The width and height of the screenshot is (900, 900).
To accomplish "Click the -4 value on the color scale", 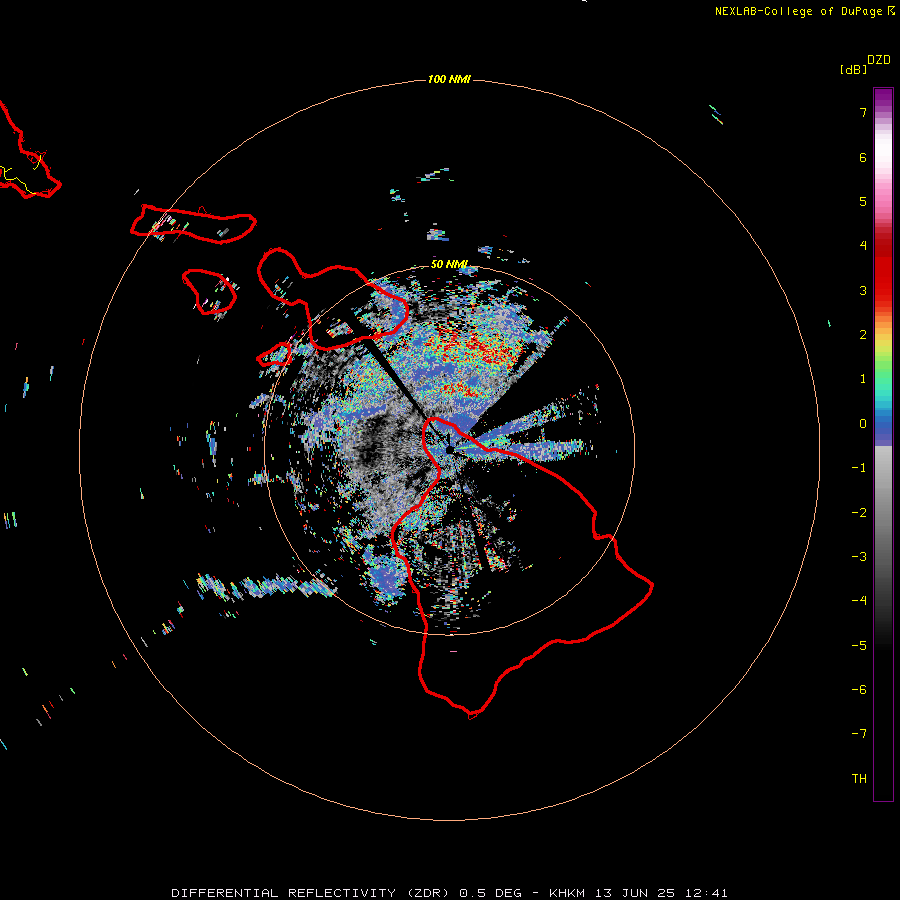I will 859,601.
